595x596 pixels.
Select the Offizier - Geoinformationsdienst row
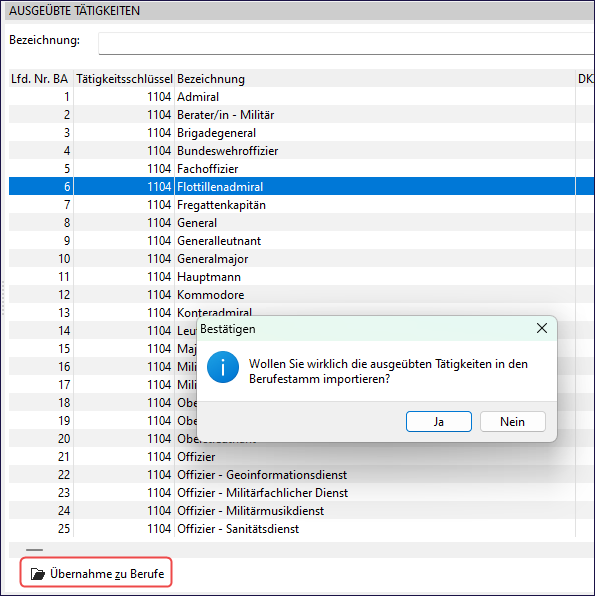pyautogui.click(x=292, y=474)
